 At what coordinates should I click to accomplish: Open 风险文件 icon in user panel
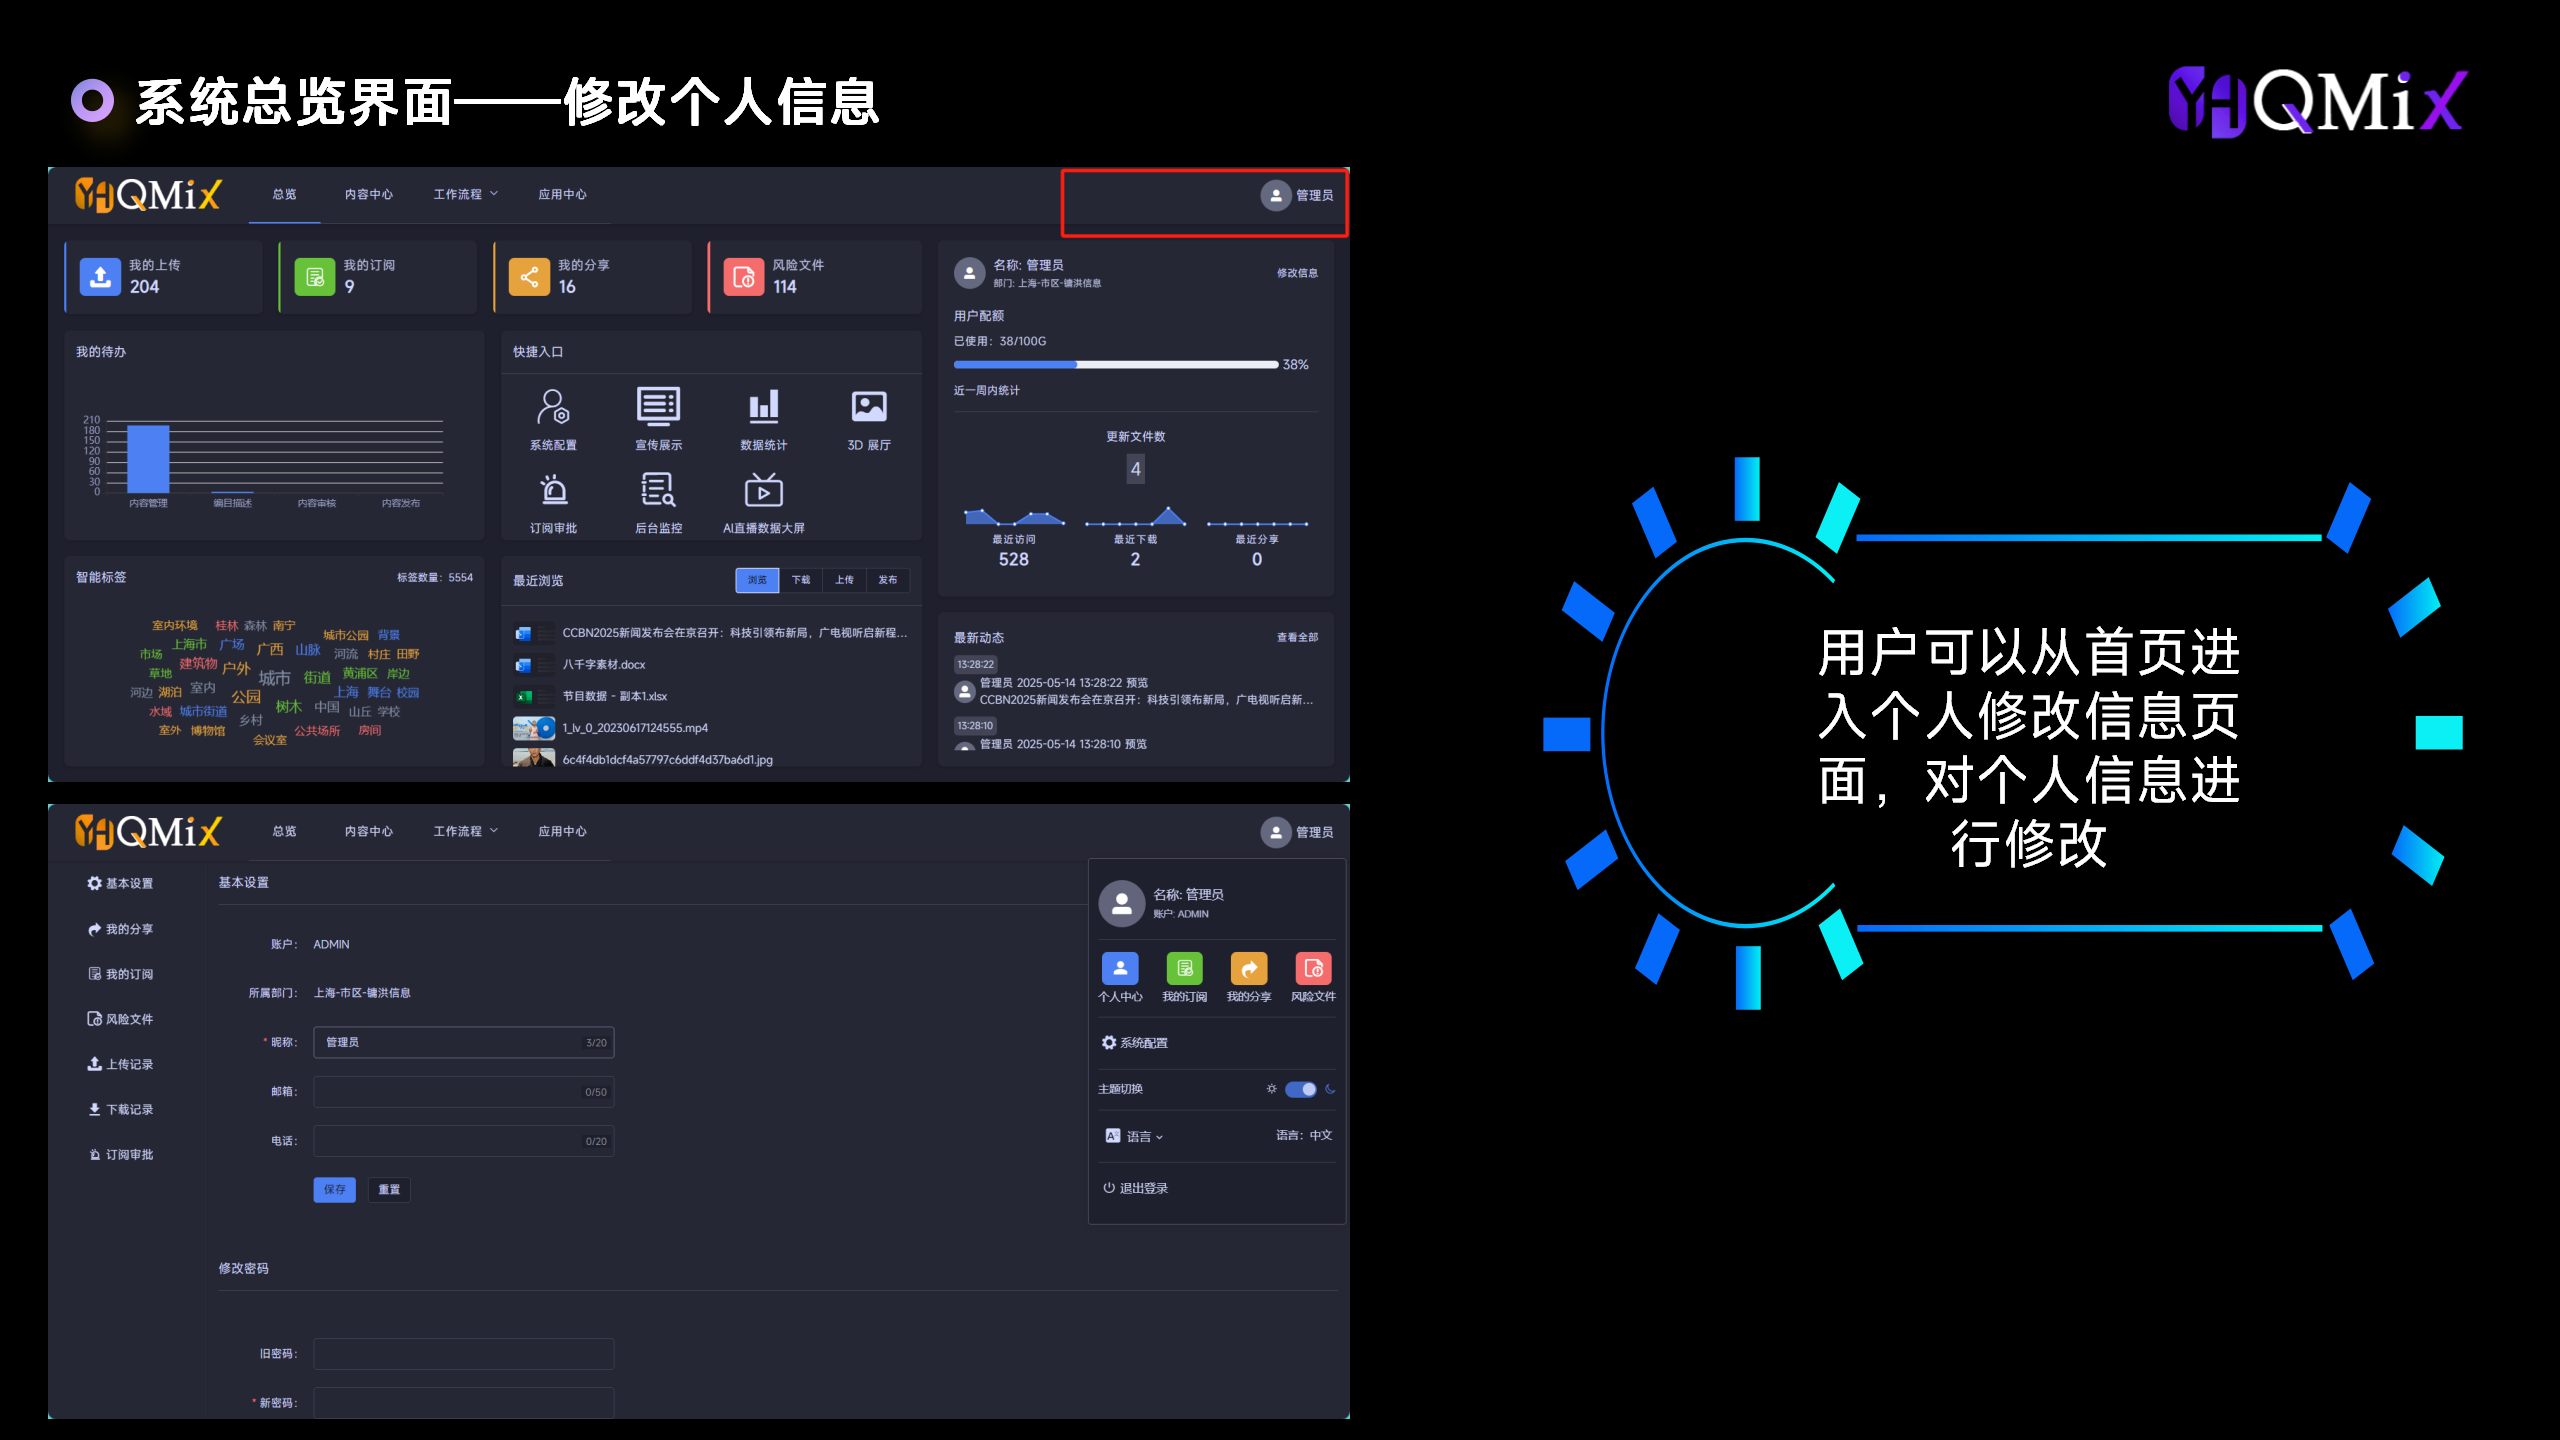pyautogui.click(x=1312, y=969)
